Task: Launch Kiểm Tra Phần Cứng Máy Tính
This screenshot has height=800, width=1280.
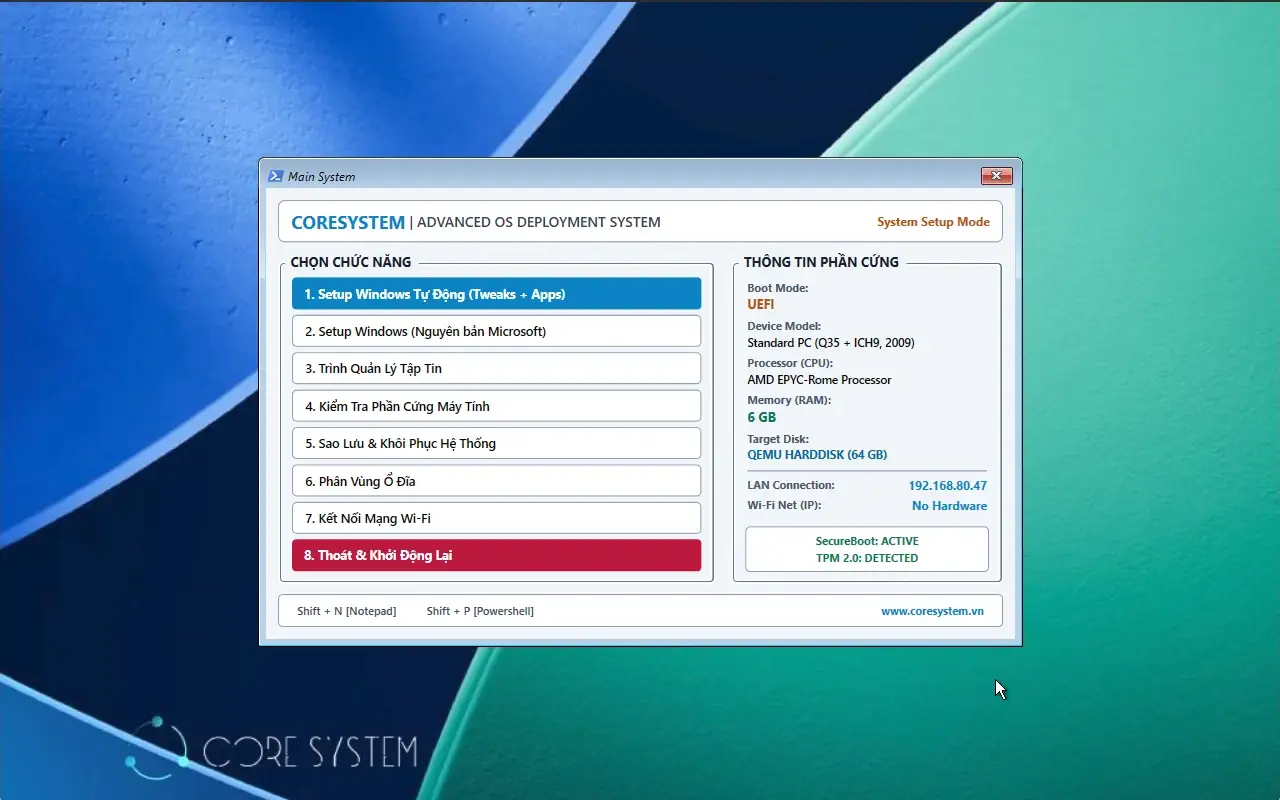Action: pyautogui.click(x=496, y=406)
